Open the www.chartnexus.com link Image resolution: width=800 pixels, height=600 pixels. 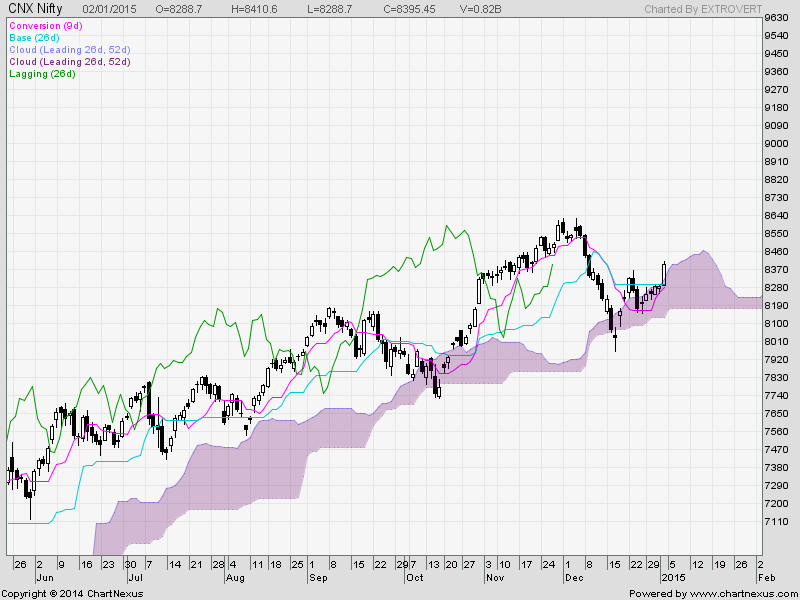point(742,593)
